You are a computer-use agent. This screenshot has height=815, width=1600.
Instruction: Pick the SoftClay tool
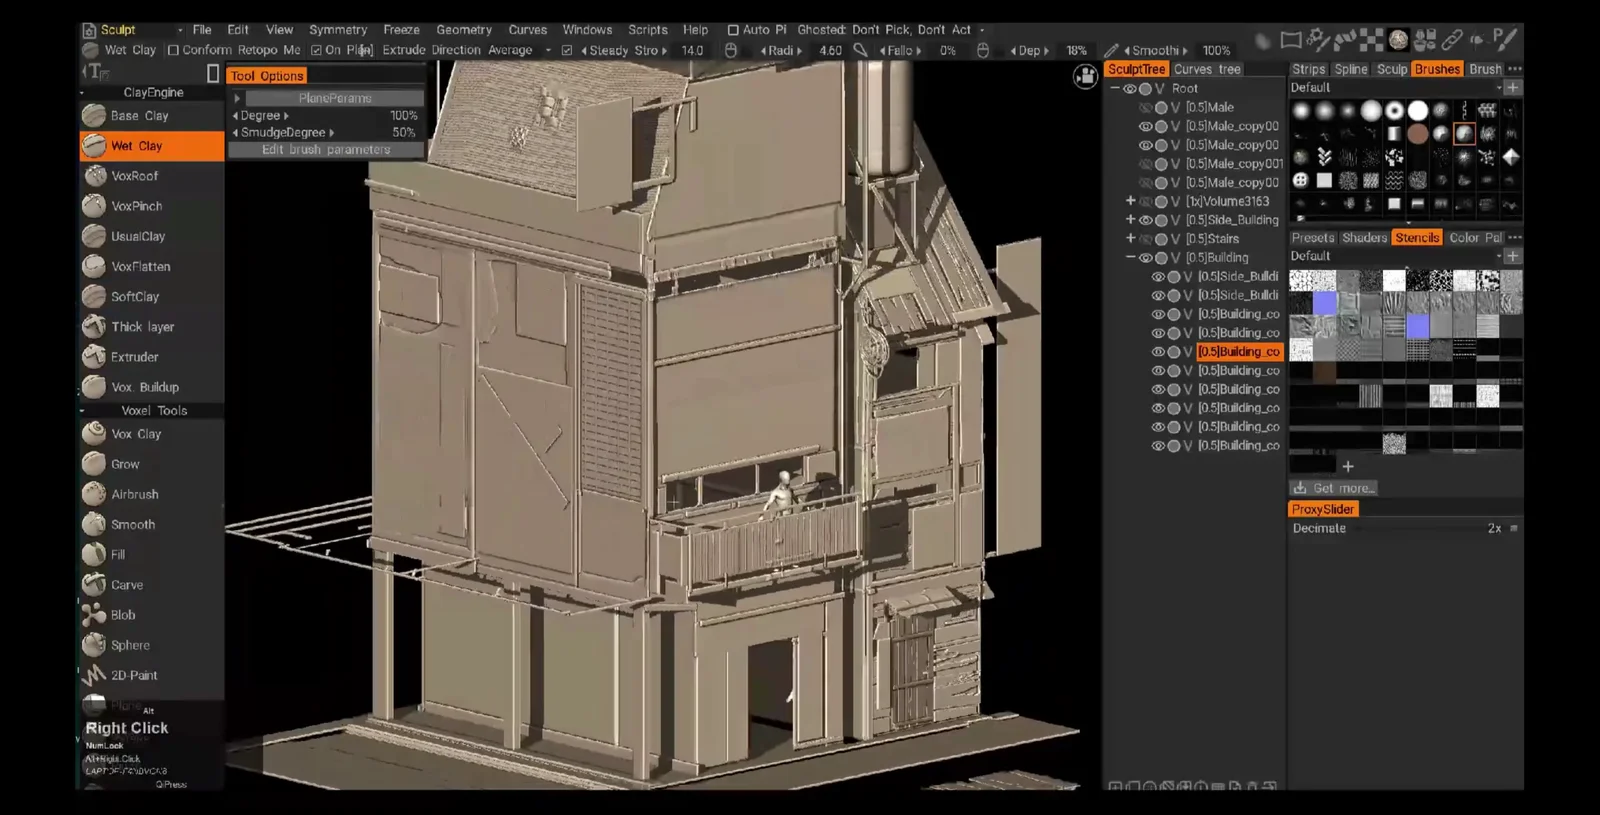click(151, 297)
